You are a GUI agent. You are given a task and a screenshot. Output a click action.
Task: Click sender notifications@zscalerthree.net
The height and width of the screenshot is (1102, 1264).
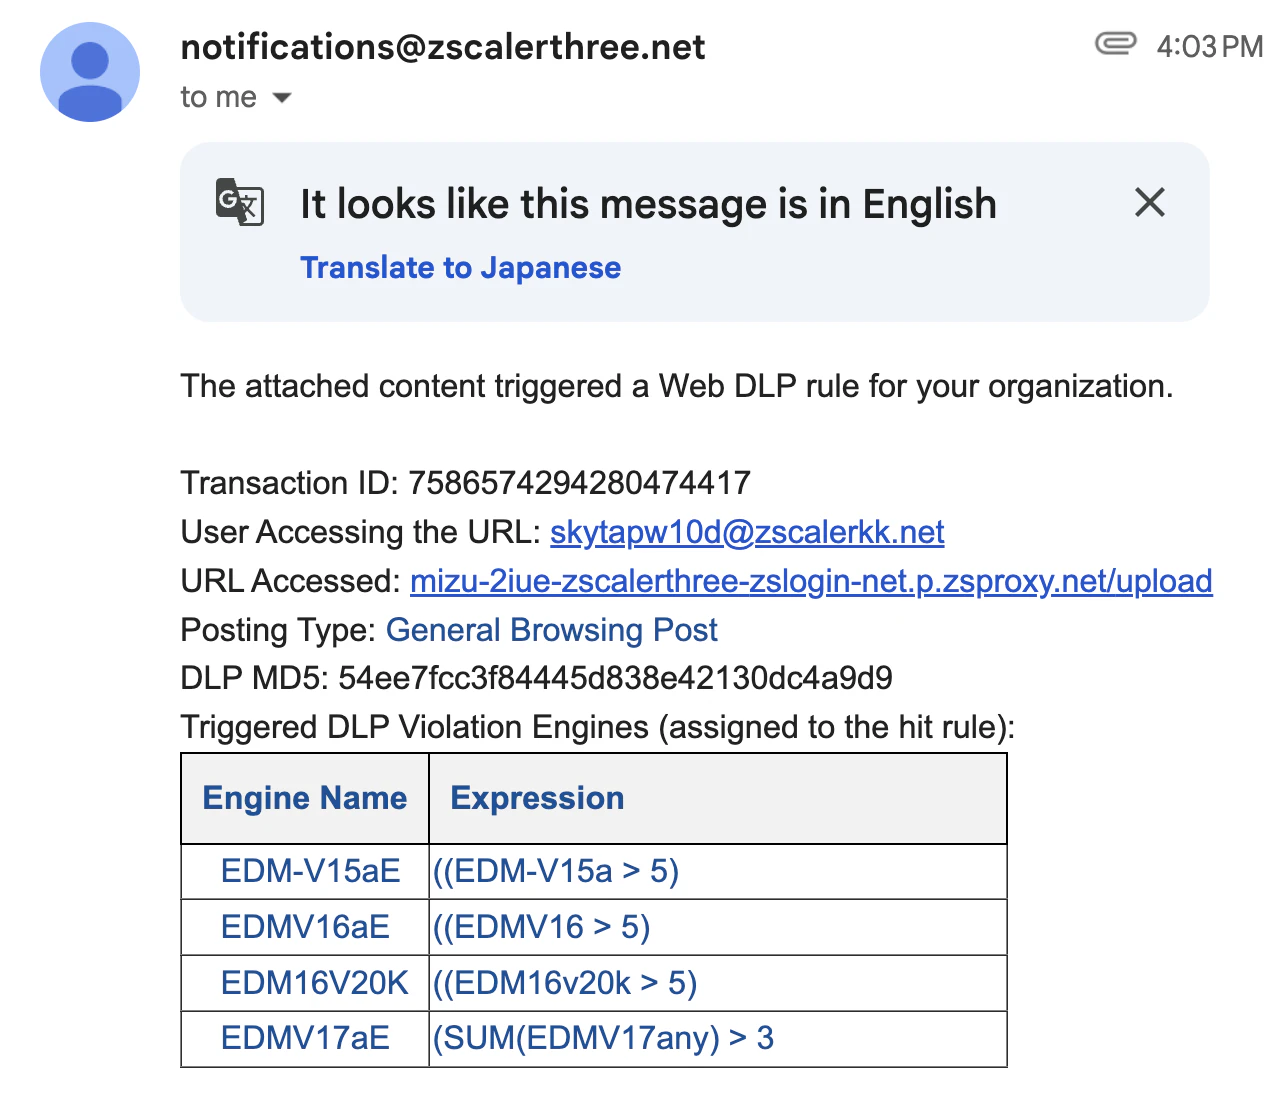[x=443, y=47]
